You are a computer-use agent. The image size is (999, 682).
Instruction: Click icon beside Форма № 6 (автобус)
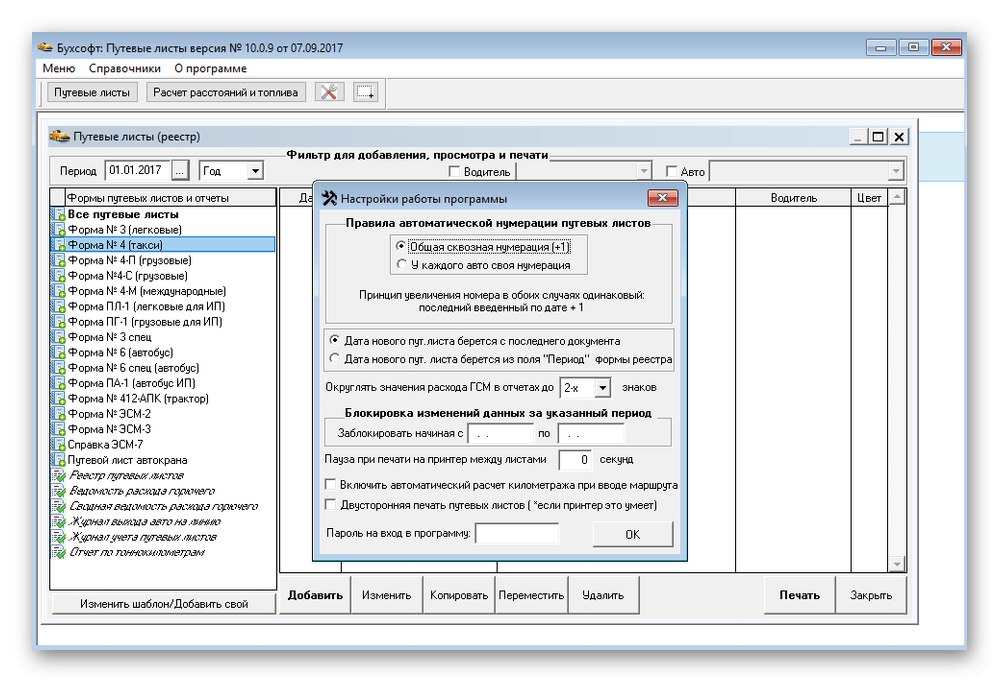pos(59,352)
